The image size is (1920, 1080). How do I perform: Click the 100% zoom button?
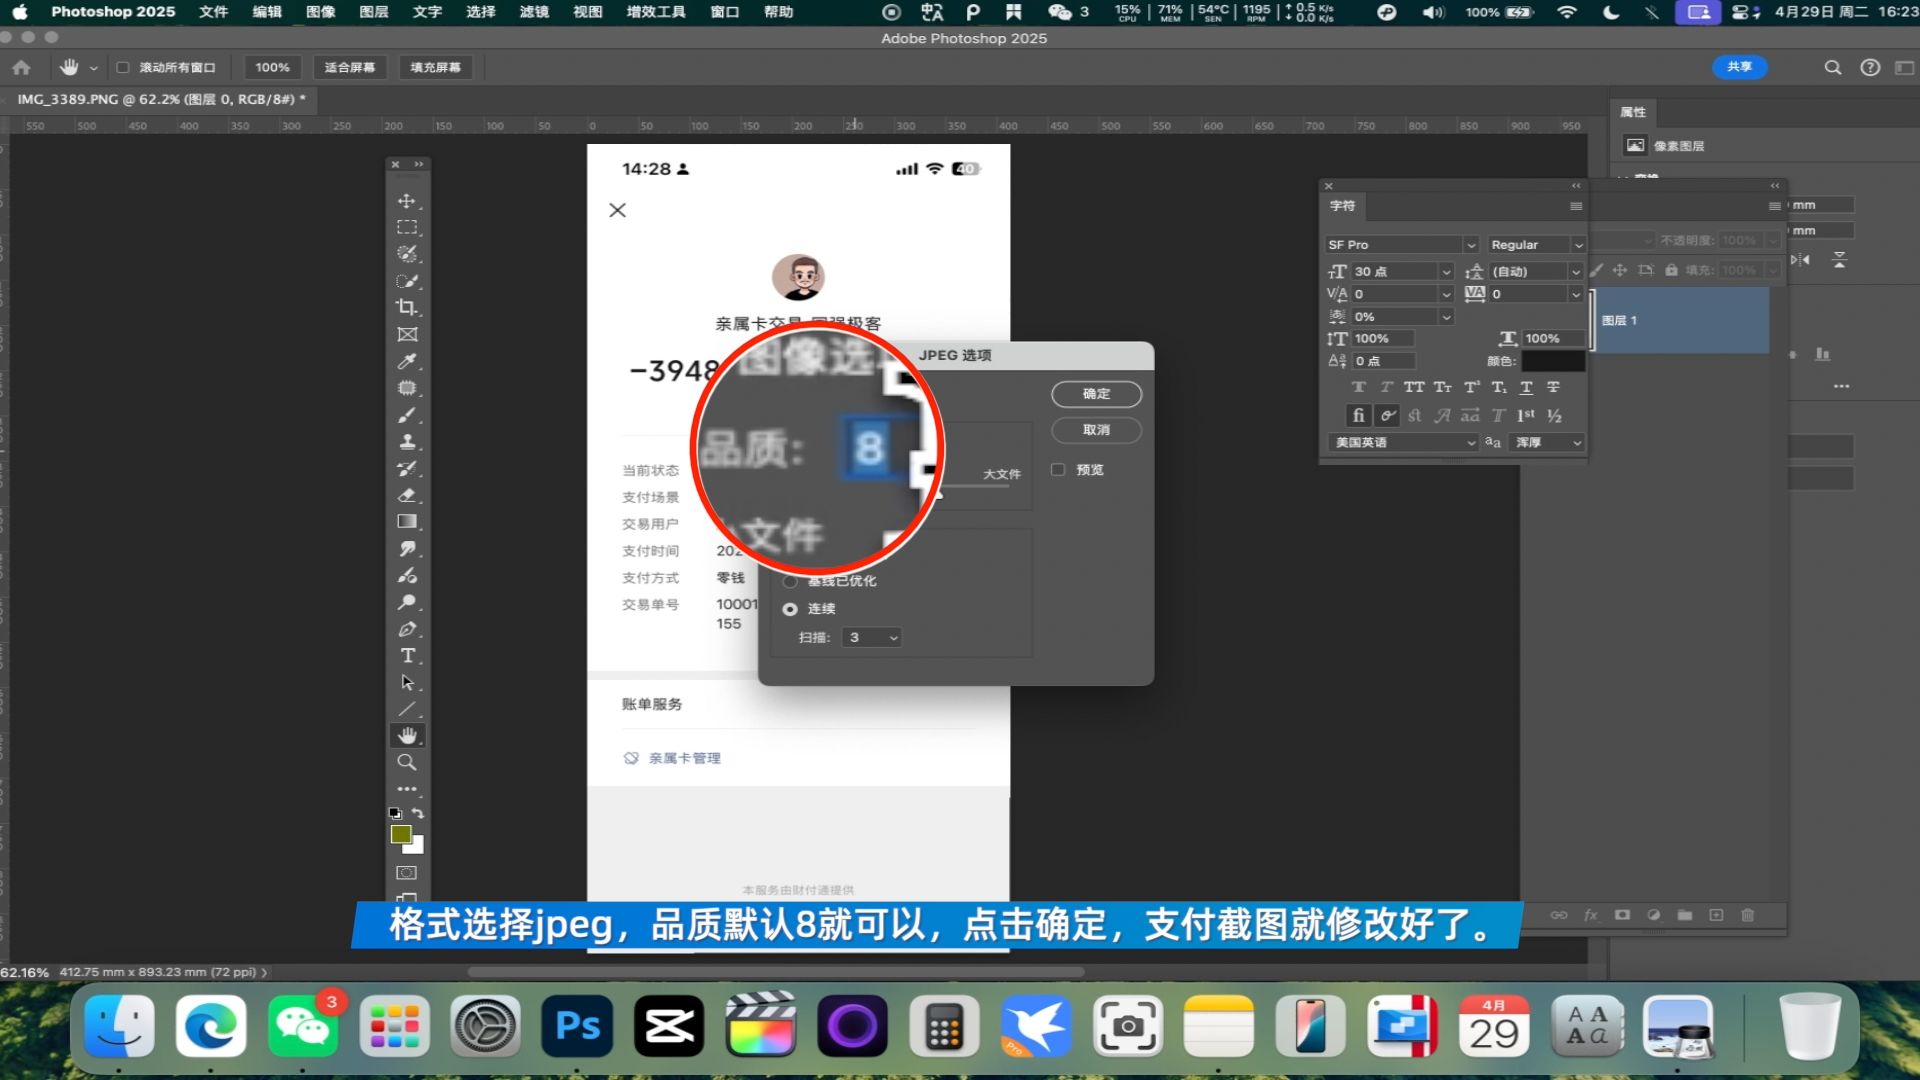point(272,68)
